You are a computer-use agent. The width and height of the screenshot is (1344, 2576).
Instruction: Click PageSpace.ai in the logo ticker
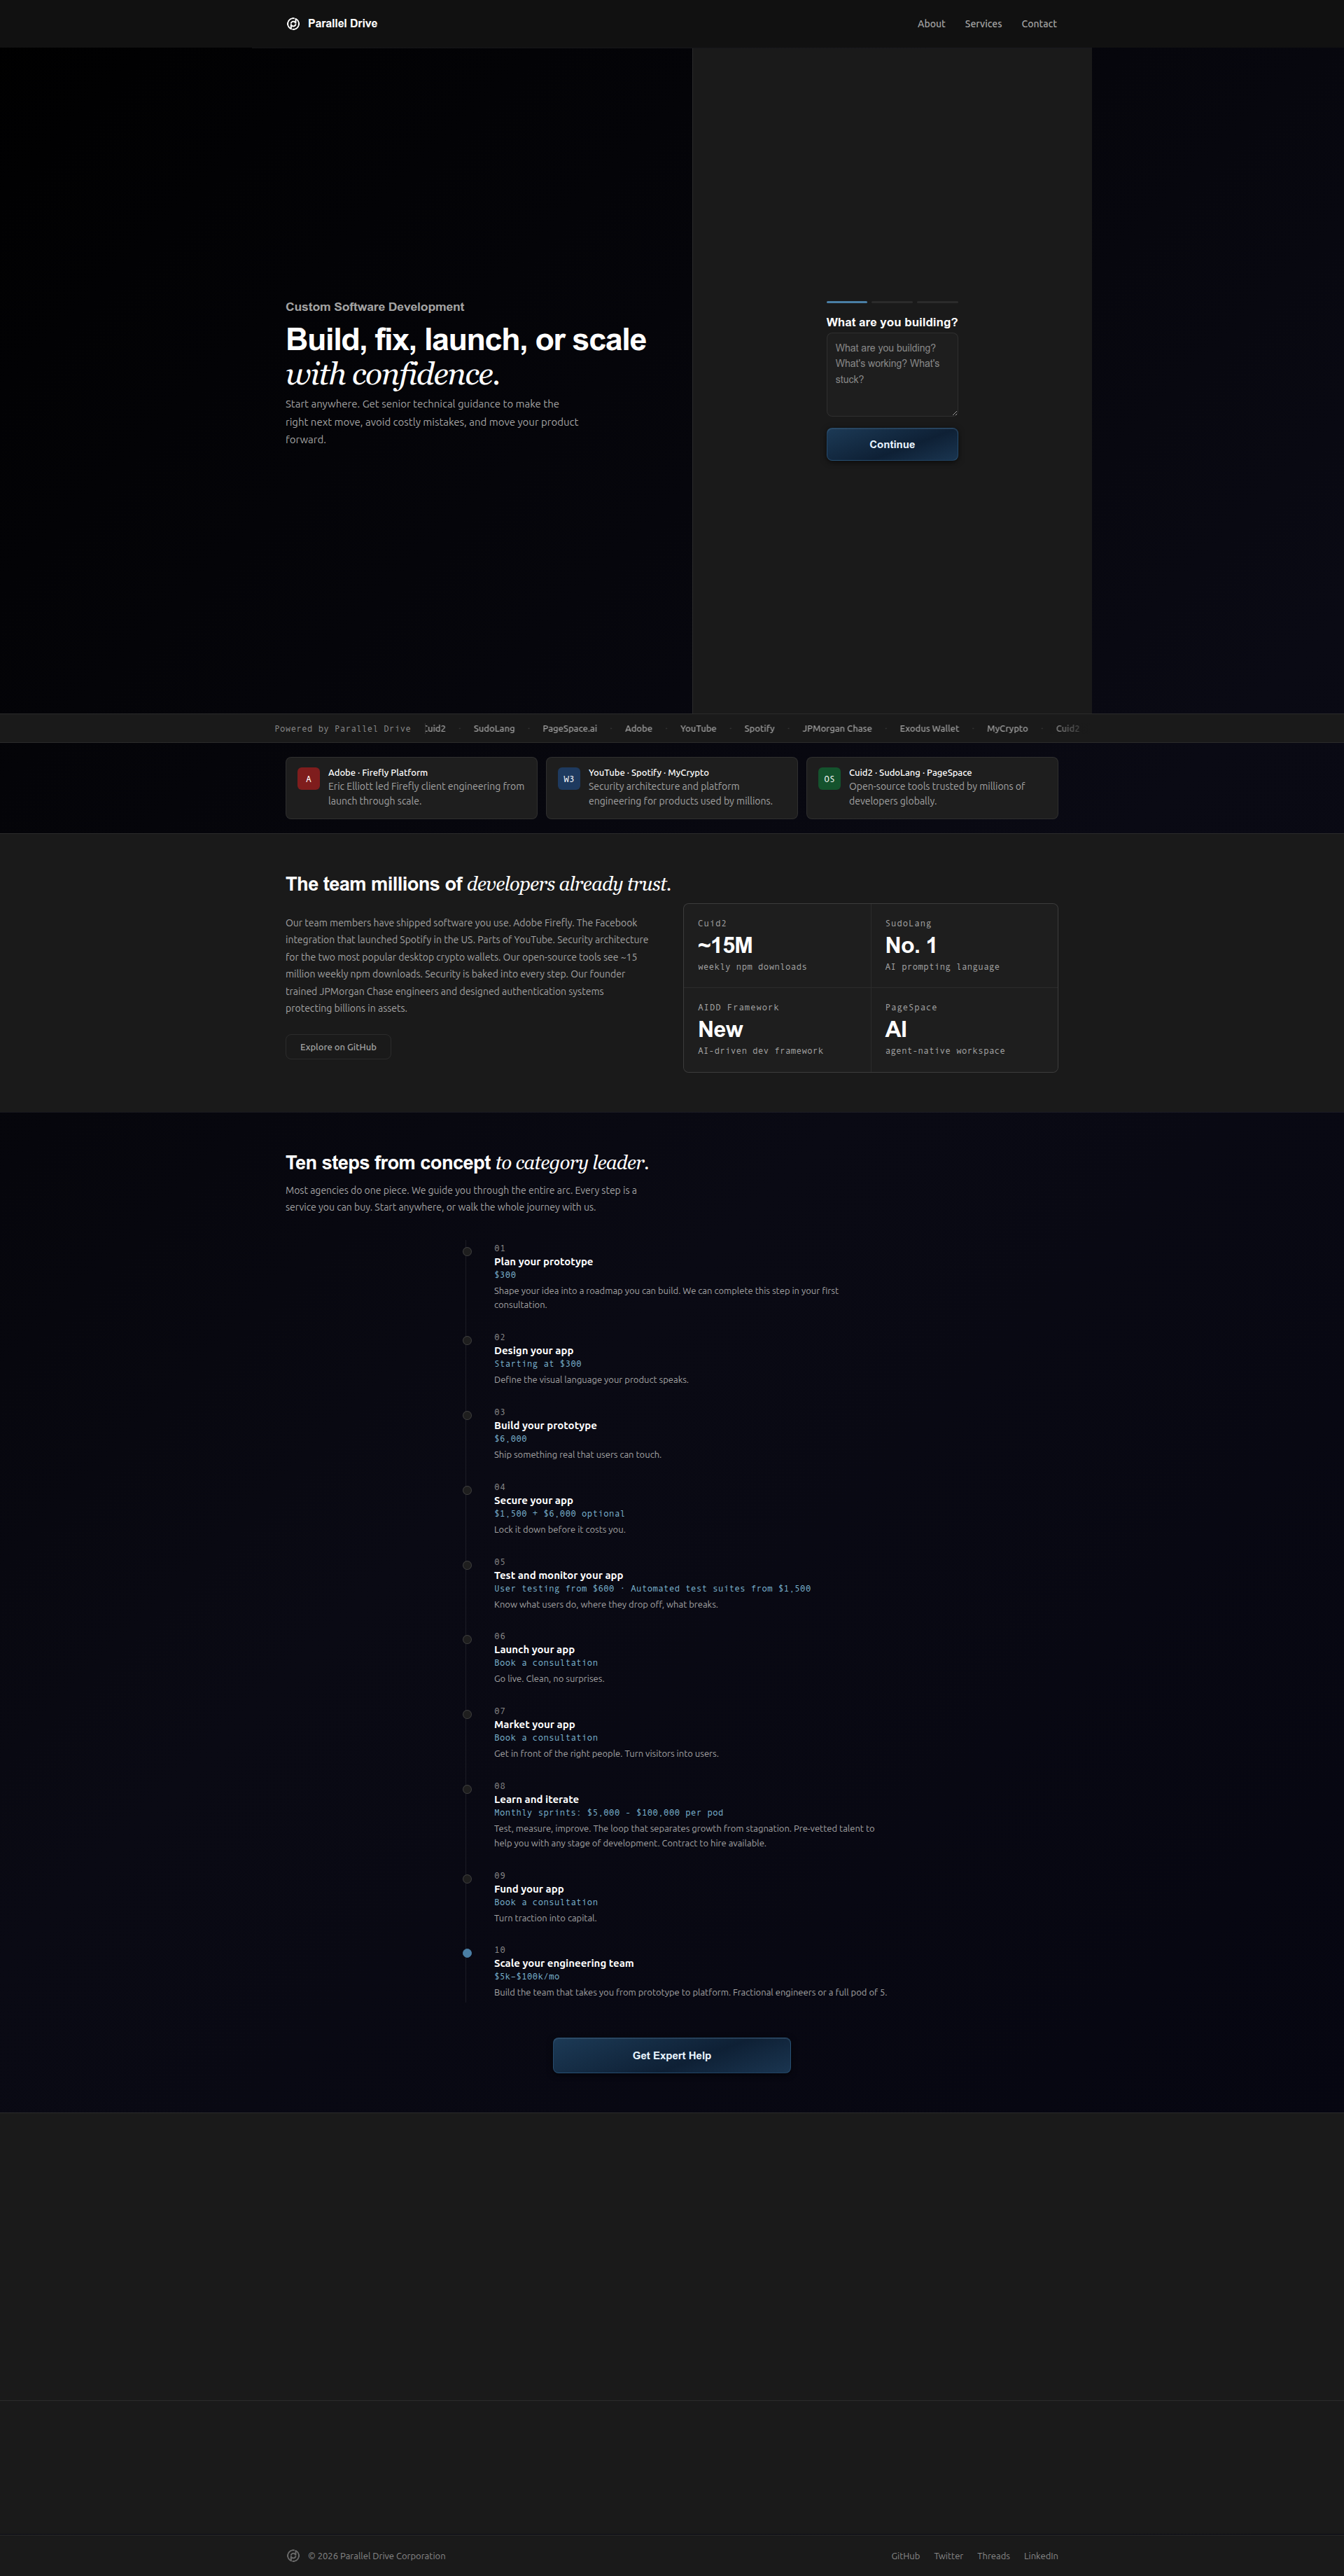(570, 728)
